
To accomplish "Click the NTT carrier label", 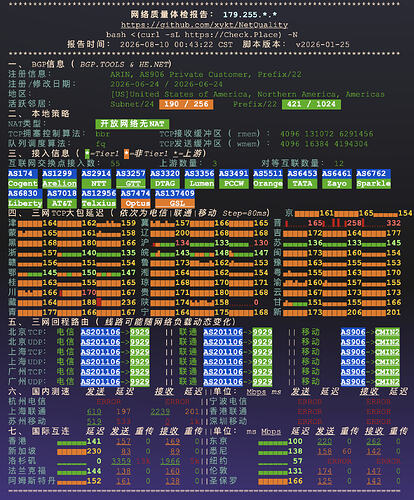I will [x=96, y=183].
